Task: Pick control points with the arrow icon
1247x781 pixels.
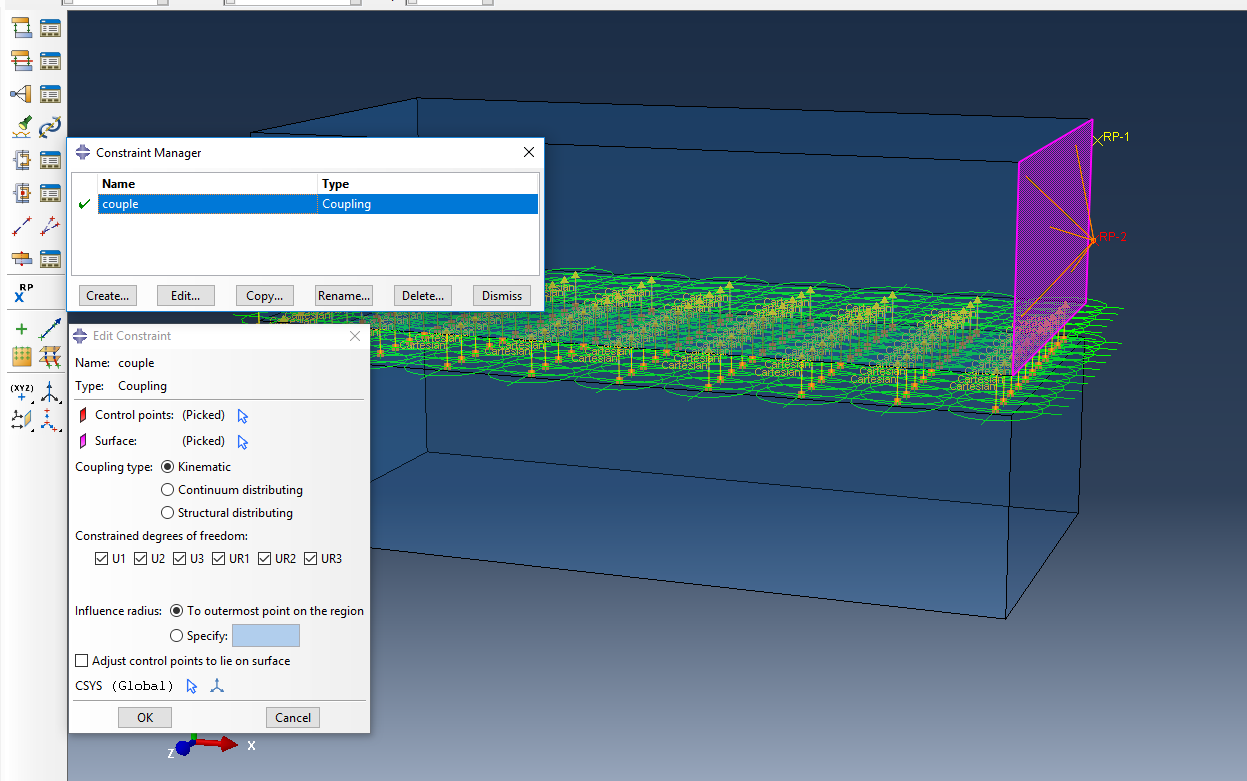Action: coord(242,416)
